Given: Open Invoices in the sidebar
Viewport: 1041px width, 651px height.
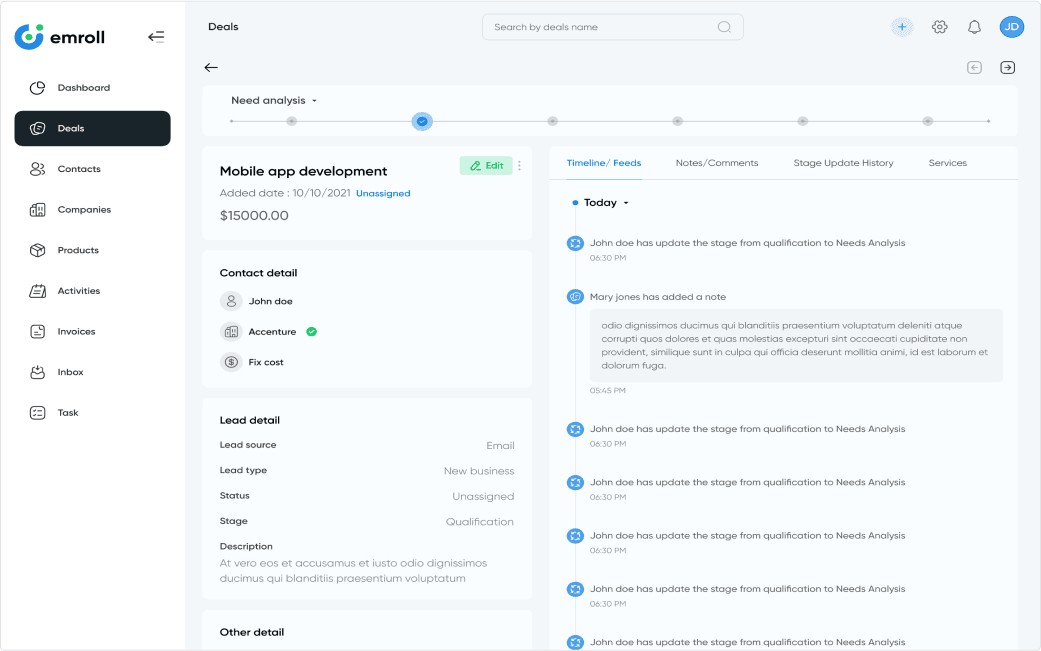Looking at the screenshot, I should pyautogui.click(x=76, y=332).
